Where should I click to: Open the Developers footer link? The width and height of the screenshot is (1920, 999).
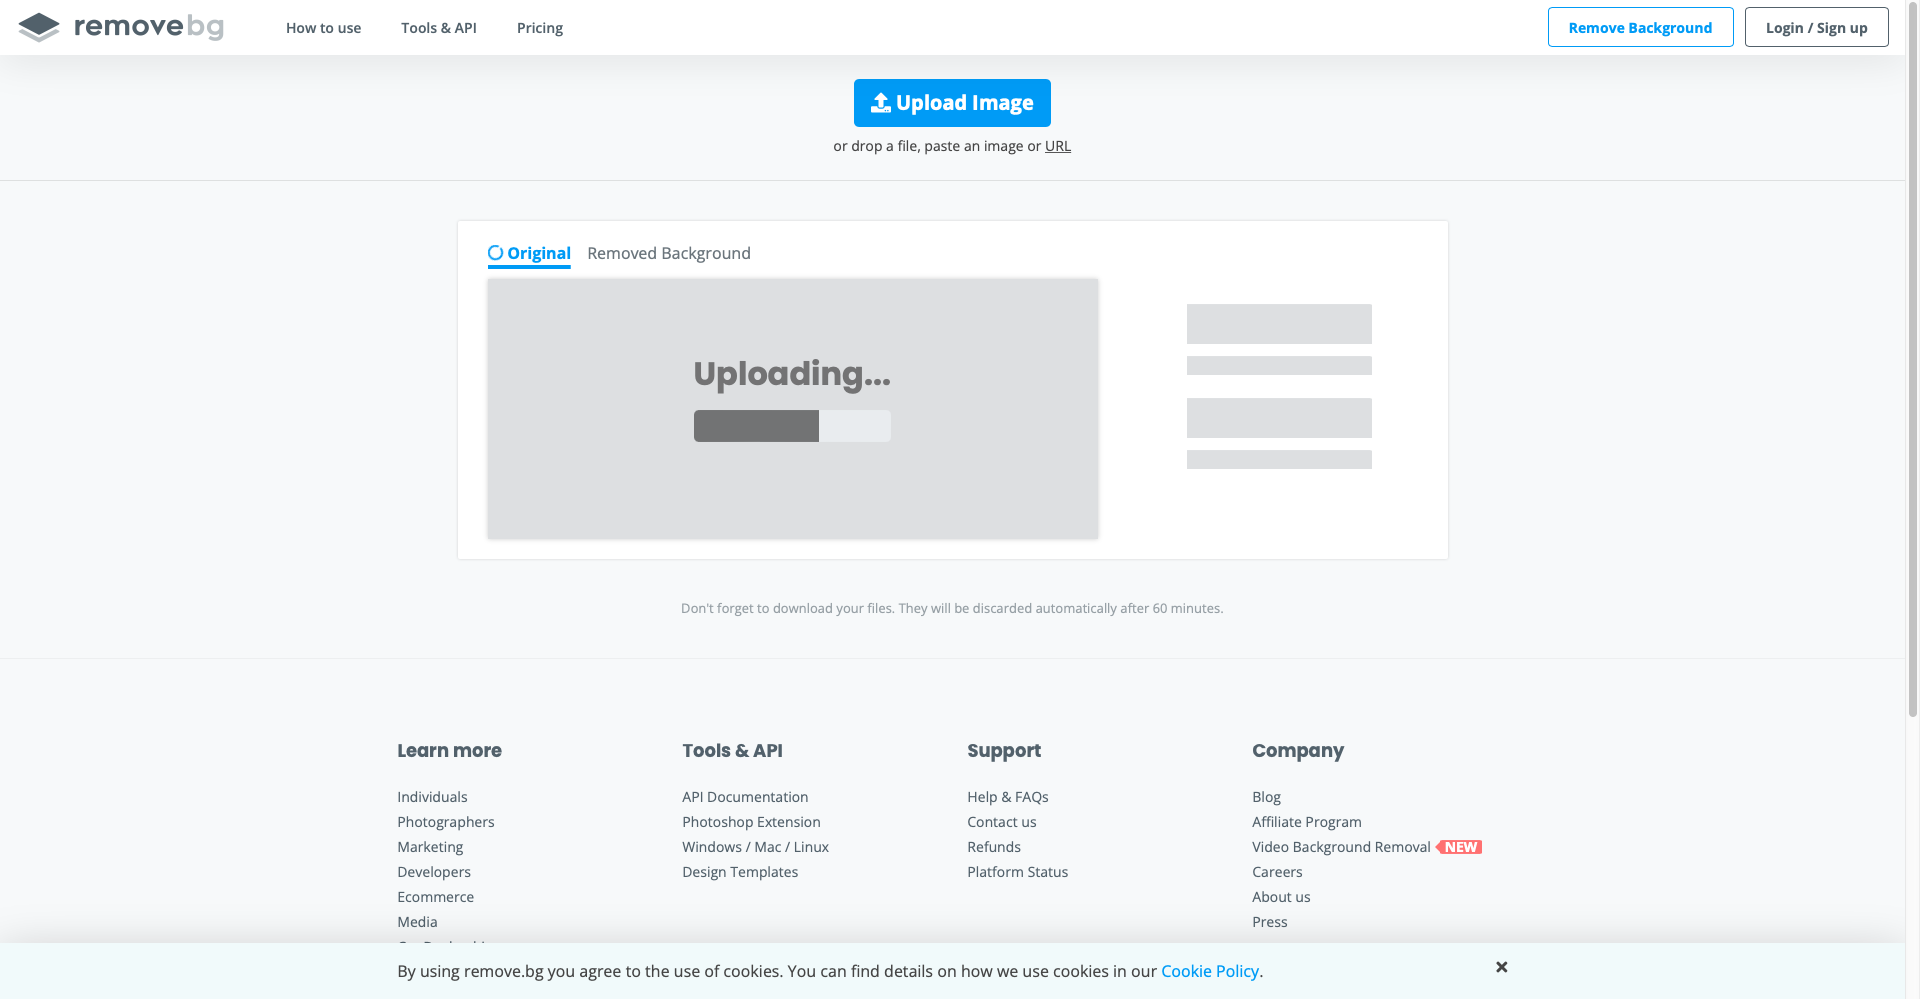pos(434,872)
